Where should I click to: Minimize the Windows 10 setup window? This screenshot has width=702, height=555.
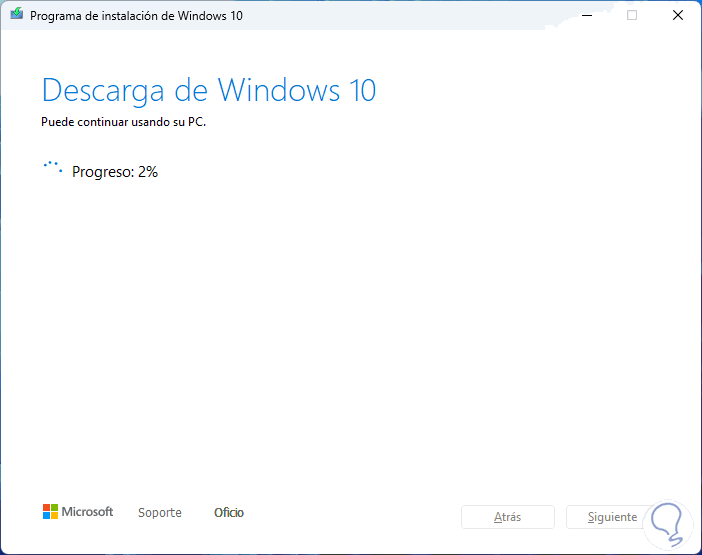(x=587, y=15)
